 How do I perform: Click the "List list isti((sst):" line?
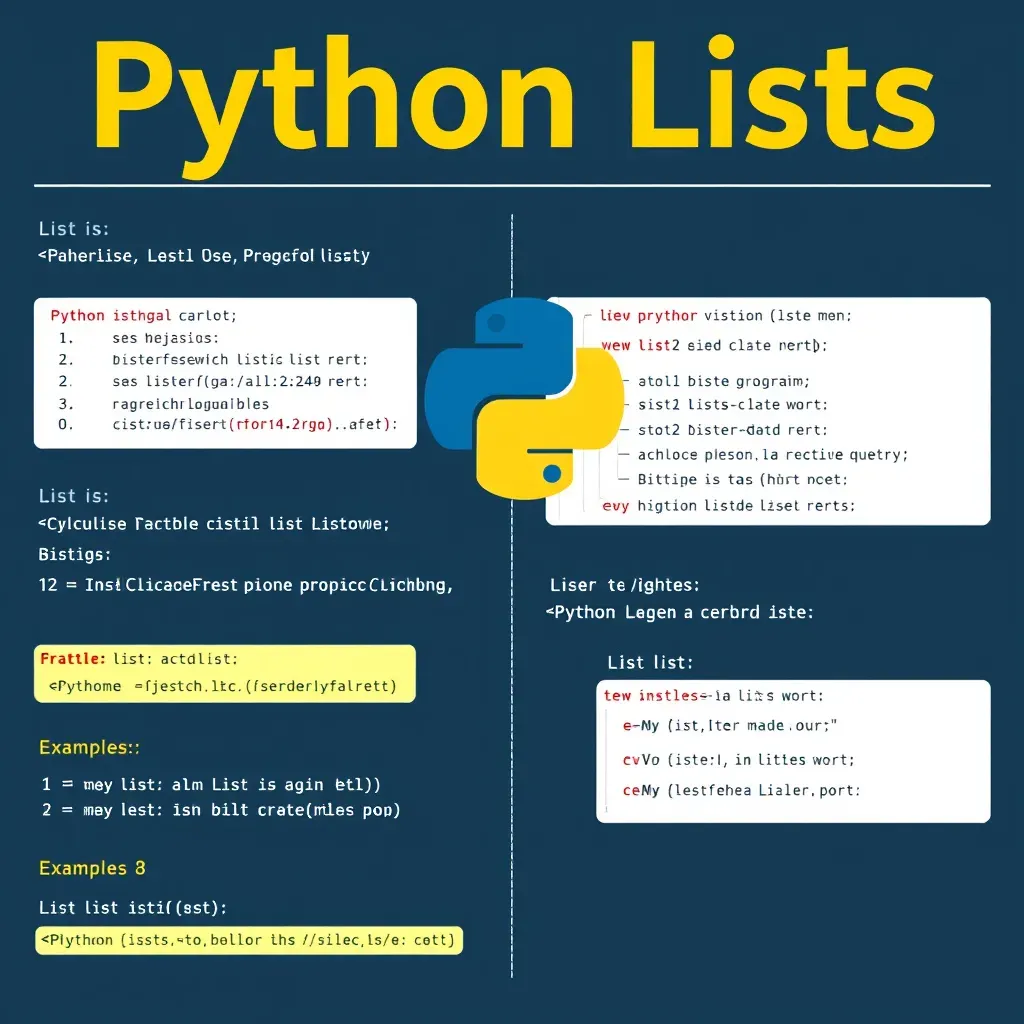[133, 908]
